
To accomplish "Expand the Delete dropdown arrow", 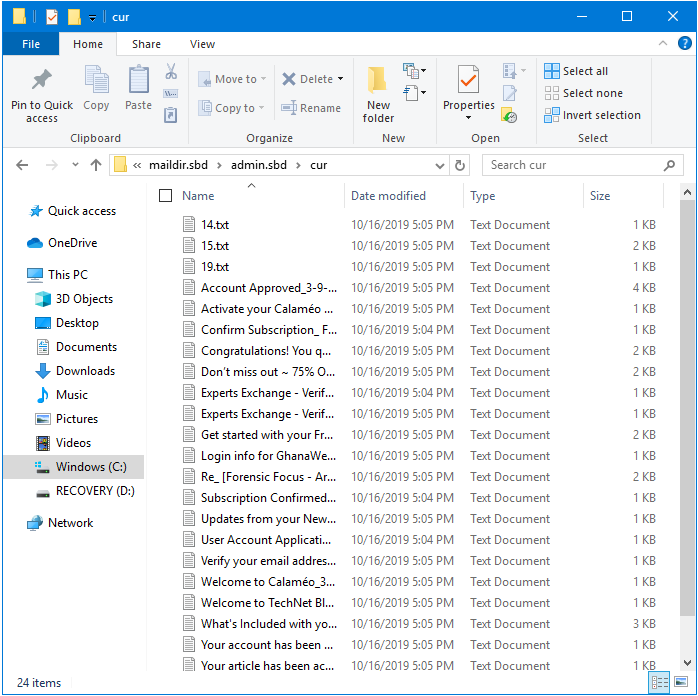I will coord(341,79).
